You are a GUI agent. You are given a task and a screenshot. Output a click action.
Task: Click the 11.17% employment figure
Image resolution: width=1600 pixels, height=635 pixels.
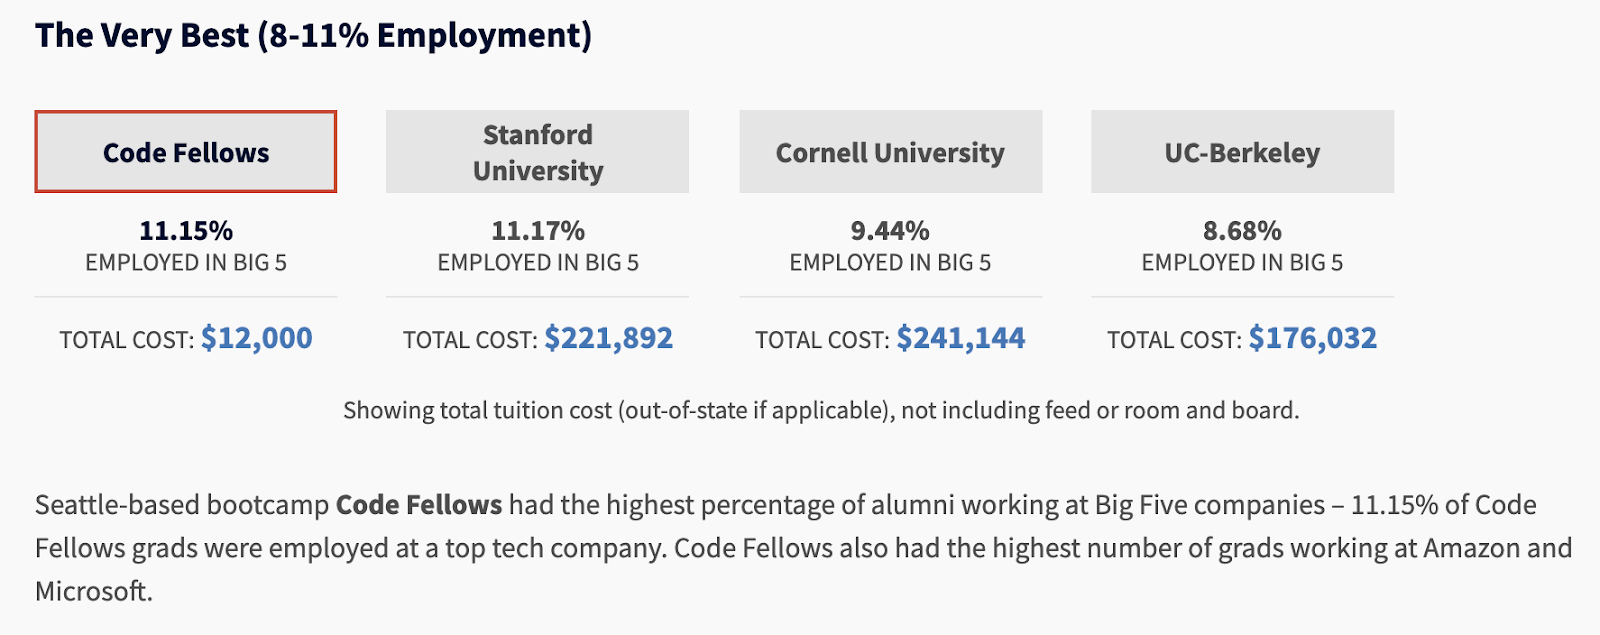click(538, 231)
